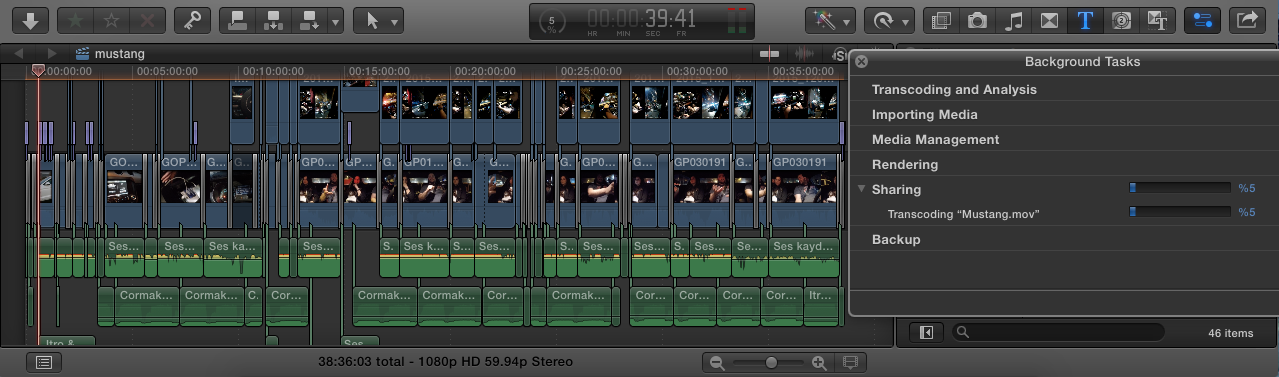Image resolution: width=1279 pixels, height=377 pixels.
Task: Open the Effects Browser
Action: click(941, 20)
